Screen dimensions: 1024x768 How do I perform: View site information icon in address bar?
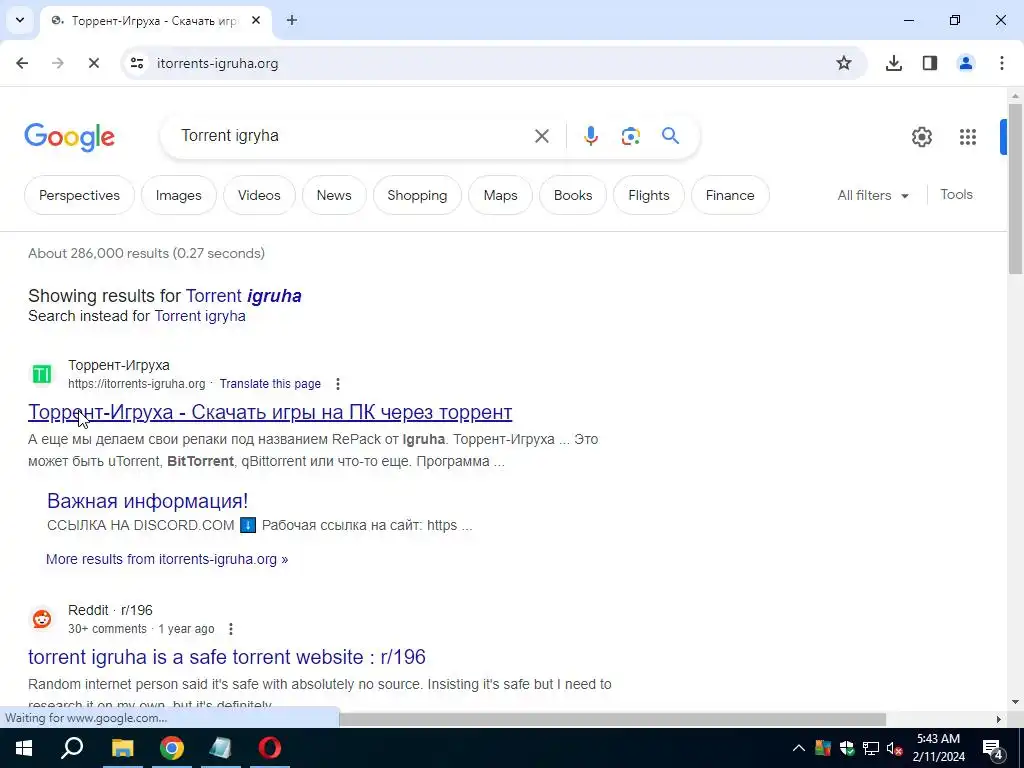point(137,63)
